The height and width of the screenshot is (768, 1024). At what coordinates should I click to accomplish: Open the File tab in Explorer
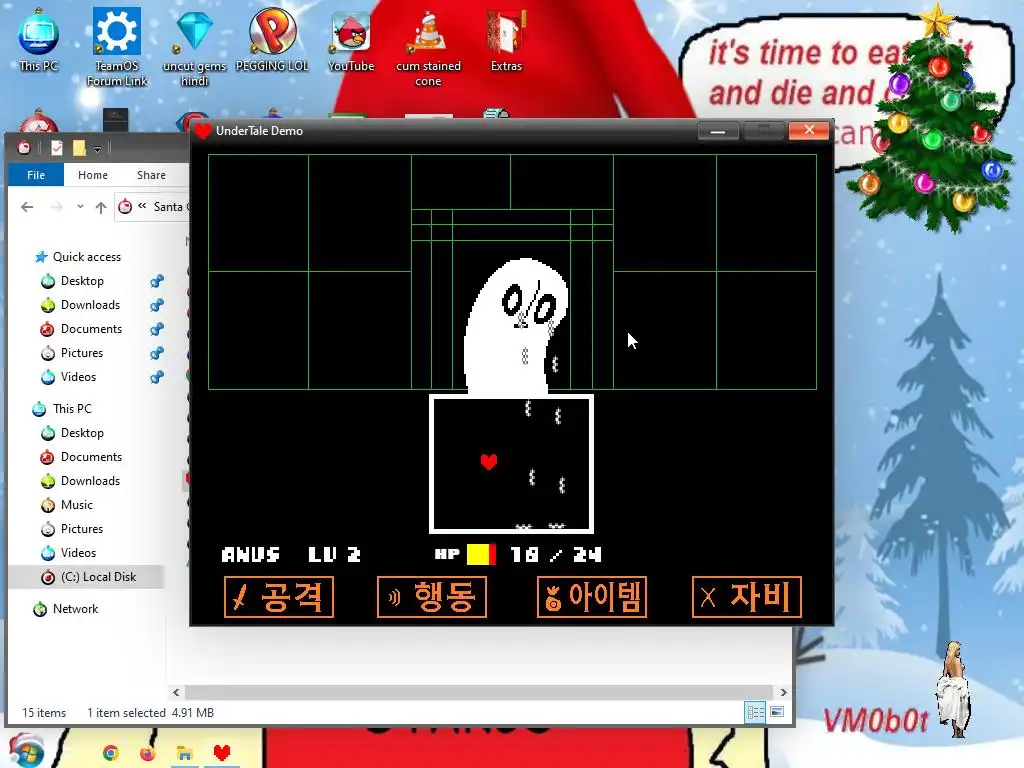(x=36, y=175)
